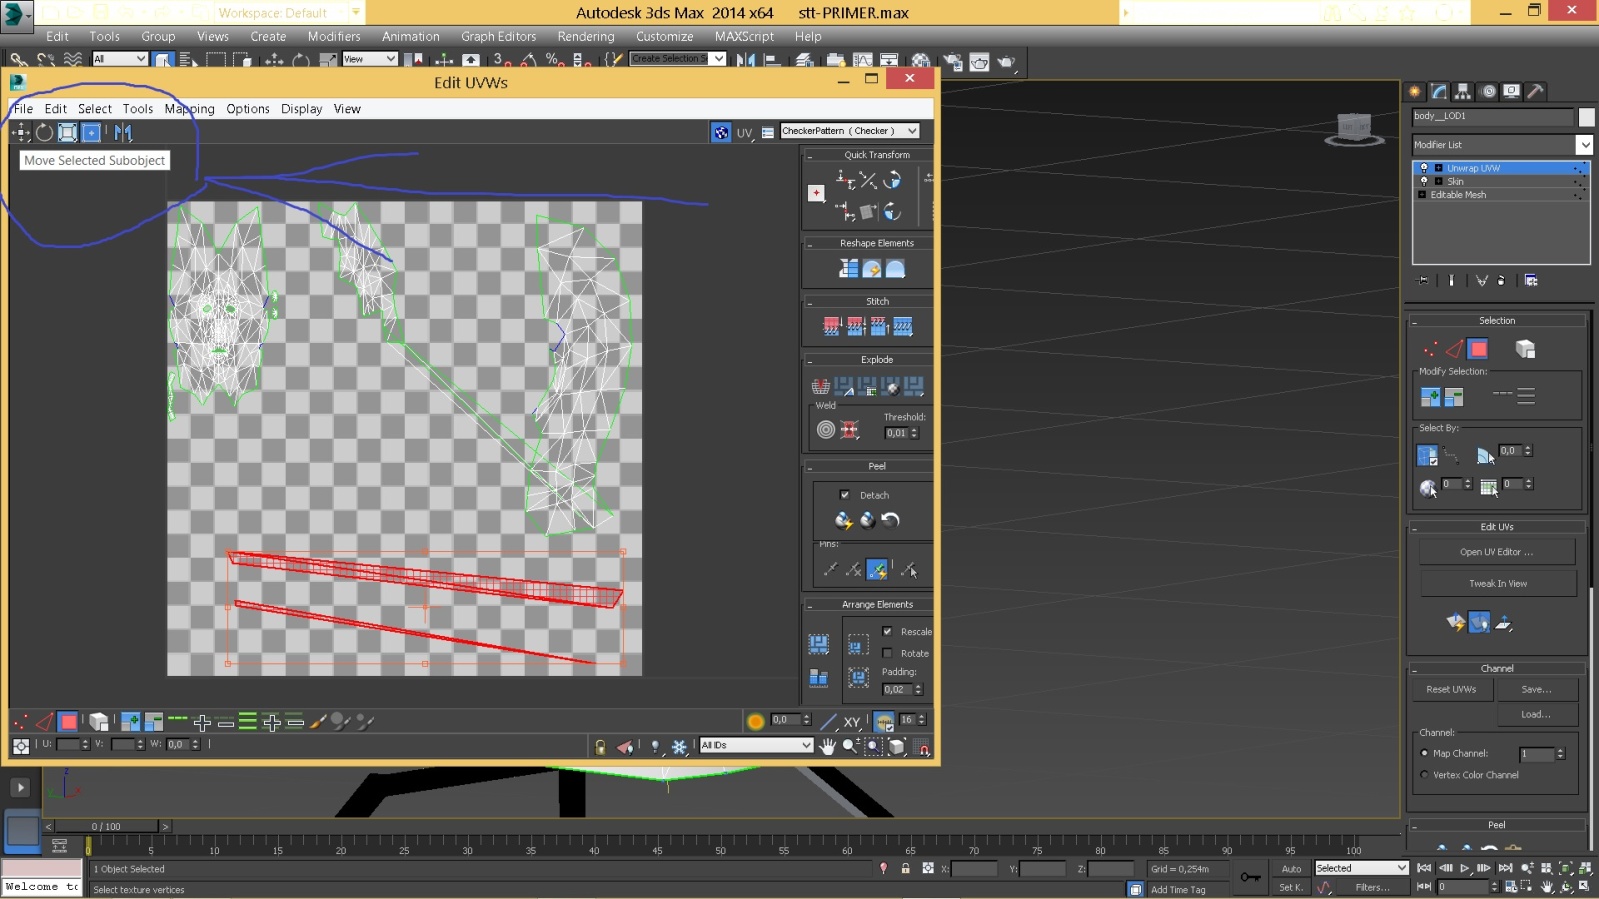
Task: Toggle the Rescale checkbox in Arrange Elements
Action: [x=887, y=631]
